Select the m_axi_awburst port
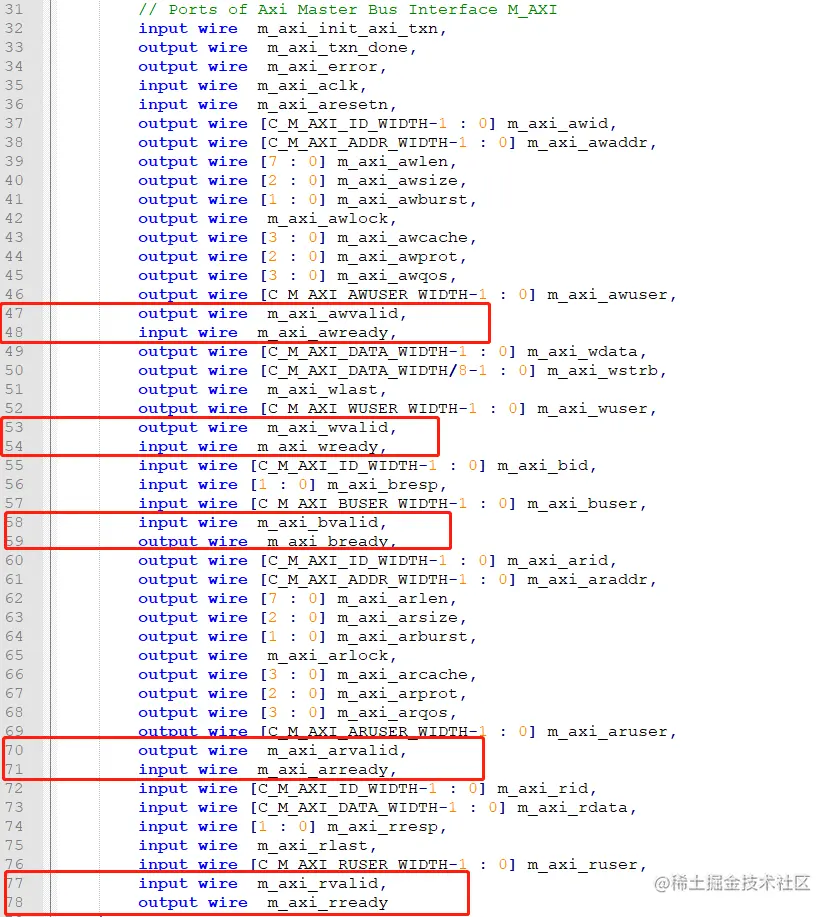835x917 pixels. pos(402,199)
